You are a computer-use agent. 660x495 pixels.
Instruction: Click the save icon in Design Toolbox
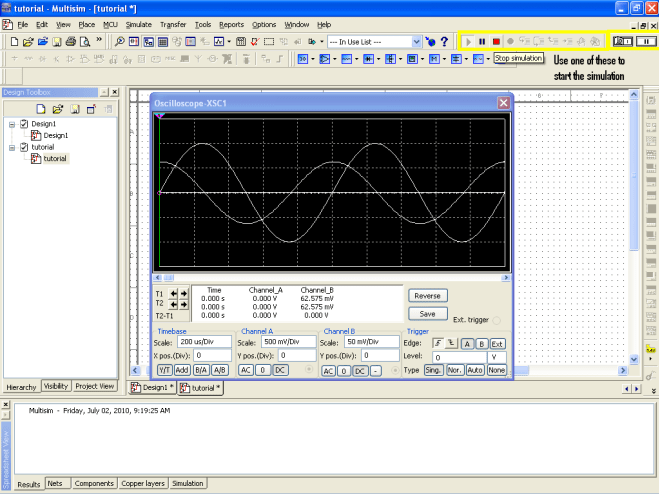click(x=75, y=109)
